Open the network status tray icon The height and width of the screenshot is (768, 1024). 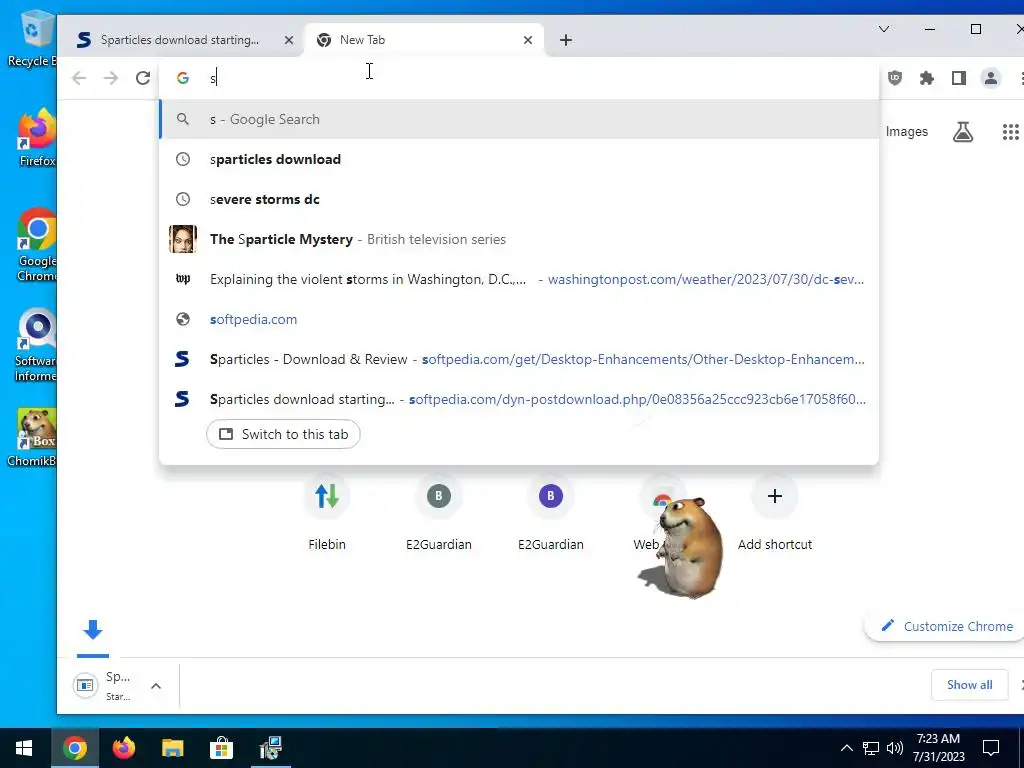point(871,748)
